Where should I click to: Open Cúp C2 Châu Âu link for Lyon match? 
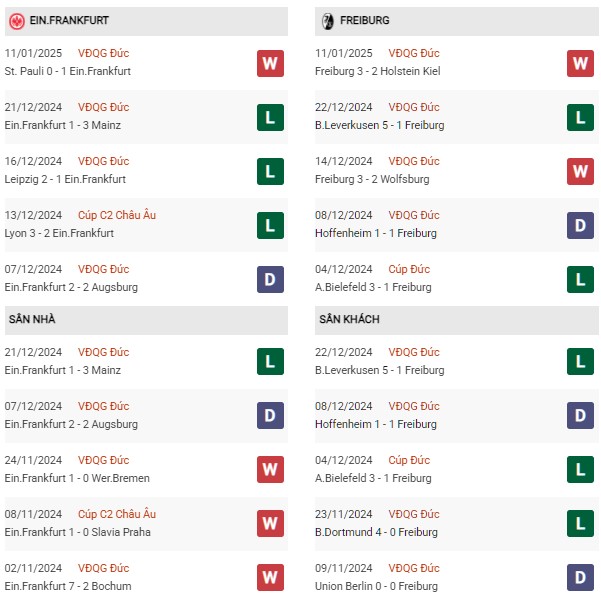[117, 215]
